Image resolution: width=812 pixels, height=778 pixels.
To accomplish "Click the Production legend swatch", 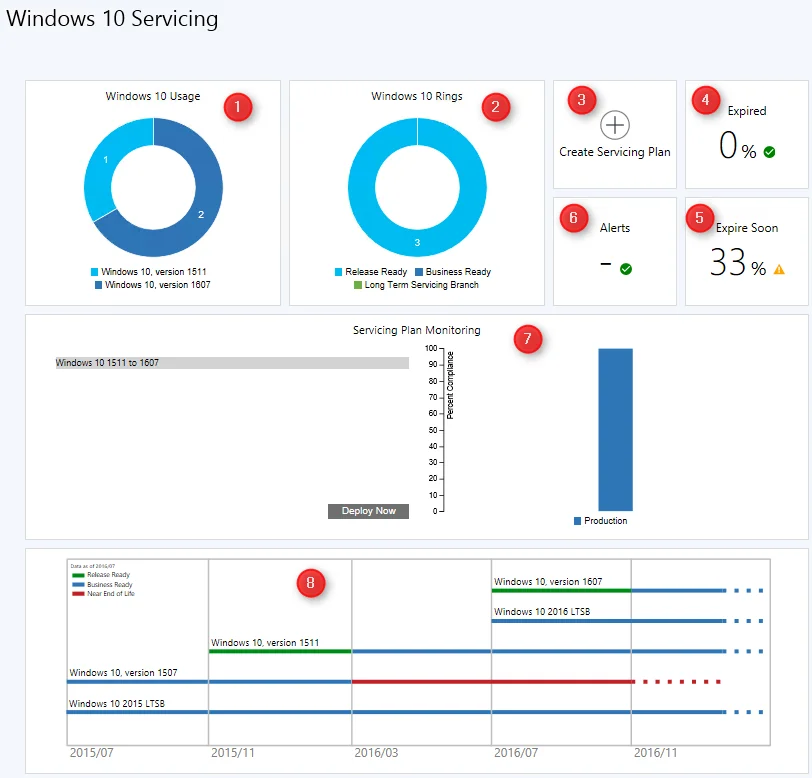I will (577, 521).
